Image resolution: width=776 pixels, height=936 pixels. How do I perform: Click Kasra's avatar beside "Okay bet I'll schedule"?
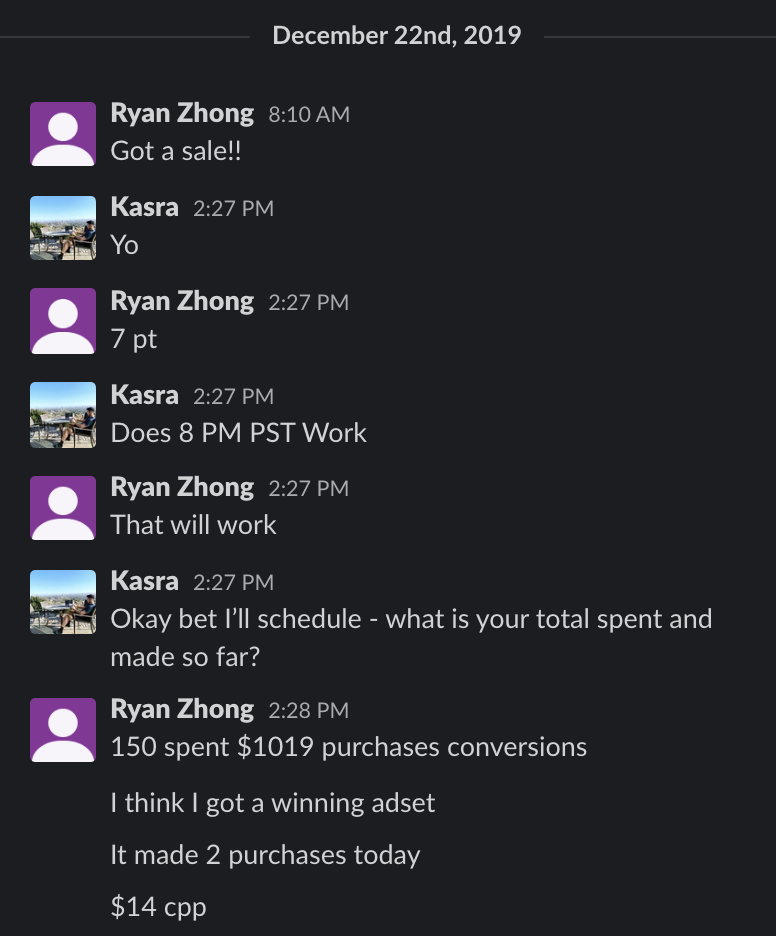point(63,603)
